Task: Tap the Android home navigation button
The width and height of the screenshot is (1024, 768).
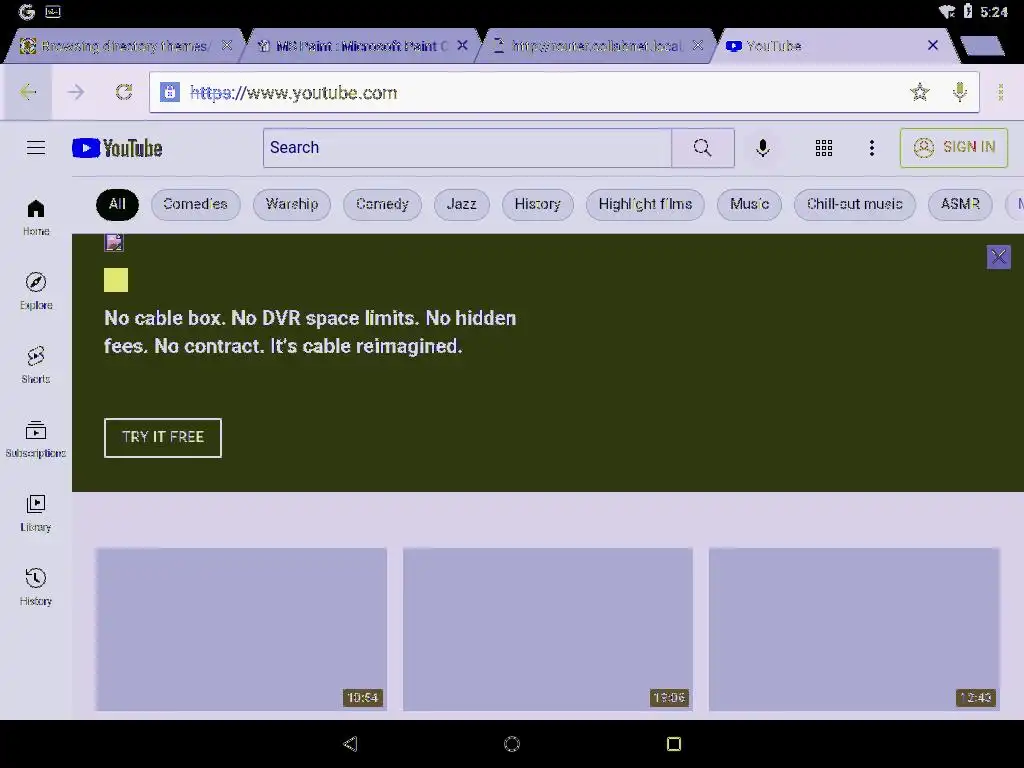Action: [512, 744]
